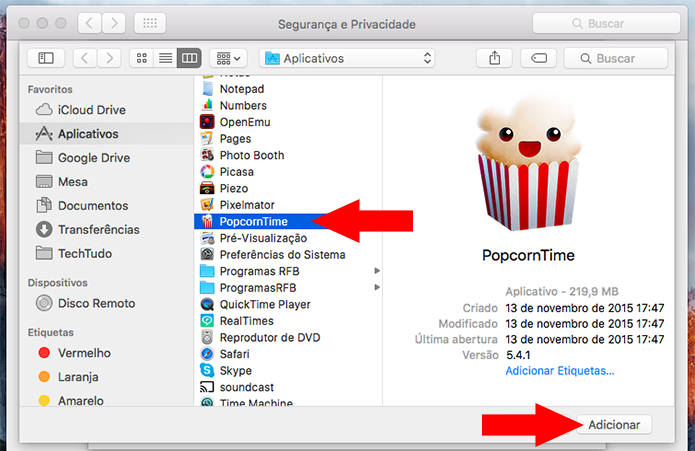Switch to icon view
Viewport: 695px width, 451px height.
pyautogui.click(x=141, y=58)
